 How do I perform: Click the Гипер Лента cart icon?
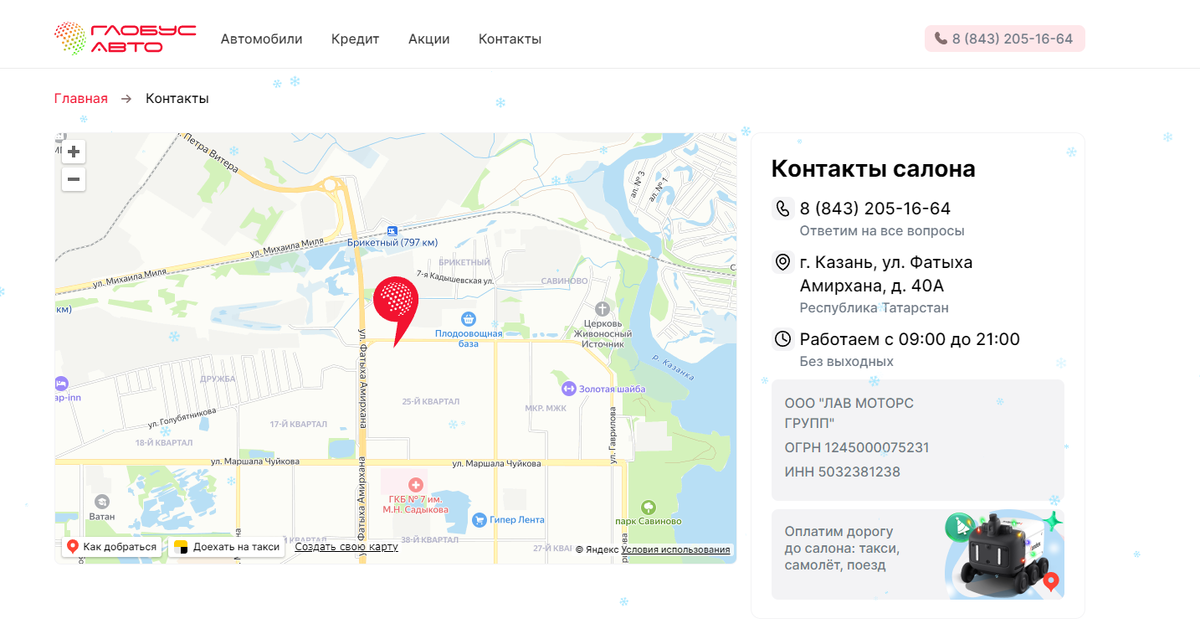(480, 520)
